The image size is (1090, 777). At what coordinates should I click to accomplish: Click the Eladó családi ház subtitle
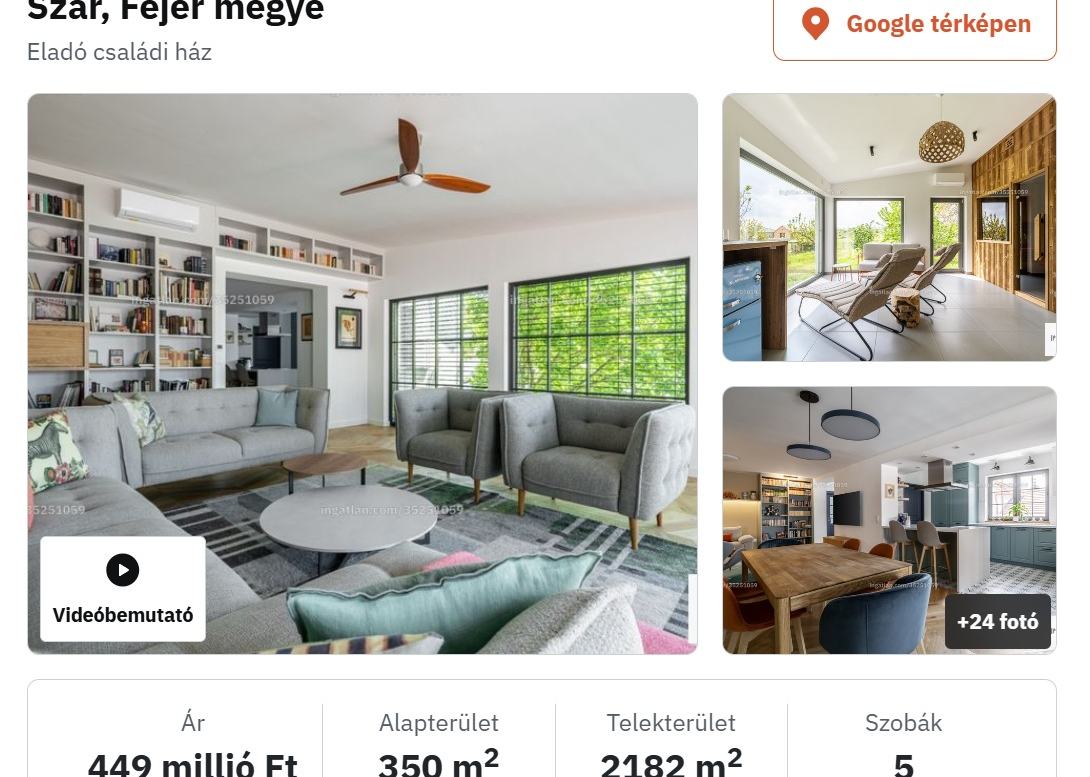[x=120, y=52]
